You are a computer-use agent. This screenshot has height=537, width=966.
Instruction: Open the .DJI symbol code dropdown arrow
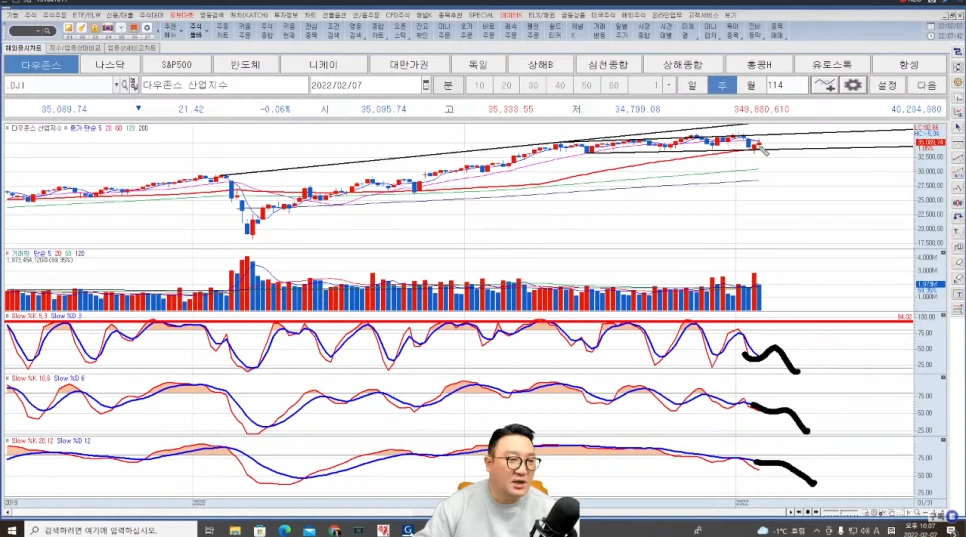(x=116, y=85)
